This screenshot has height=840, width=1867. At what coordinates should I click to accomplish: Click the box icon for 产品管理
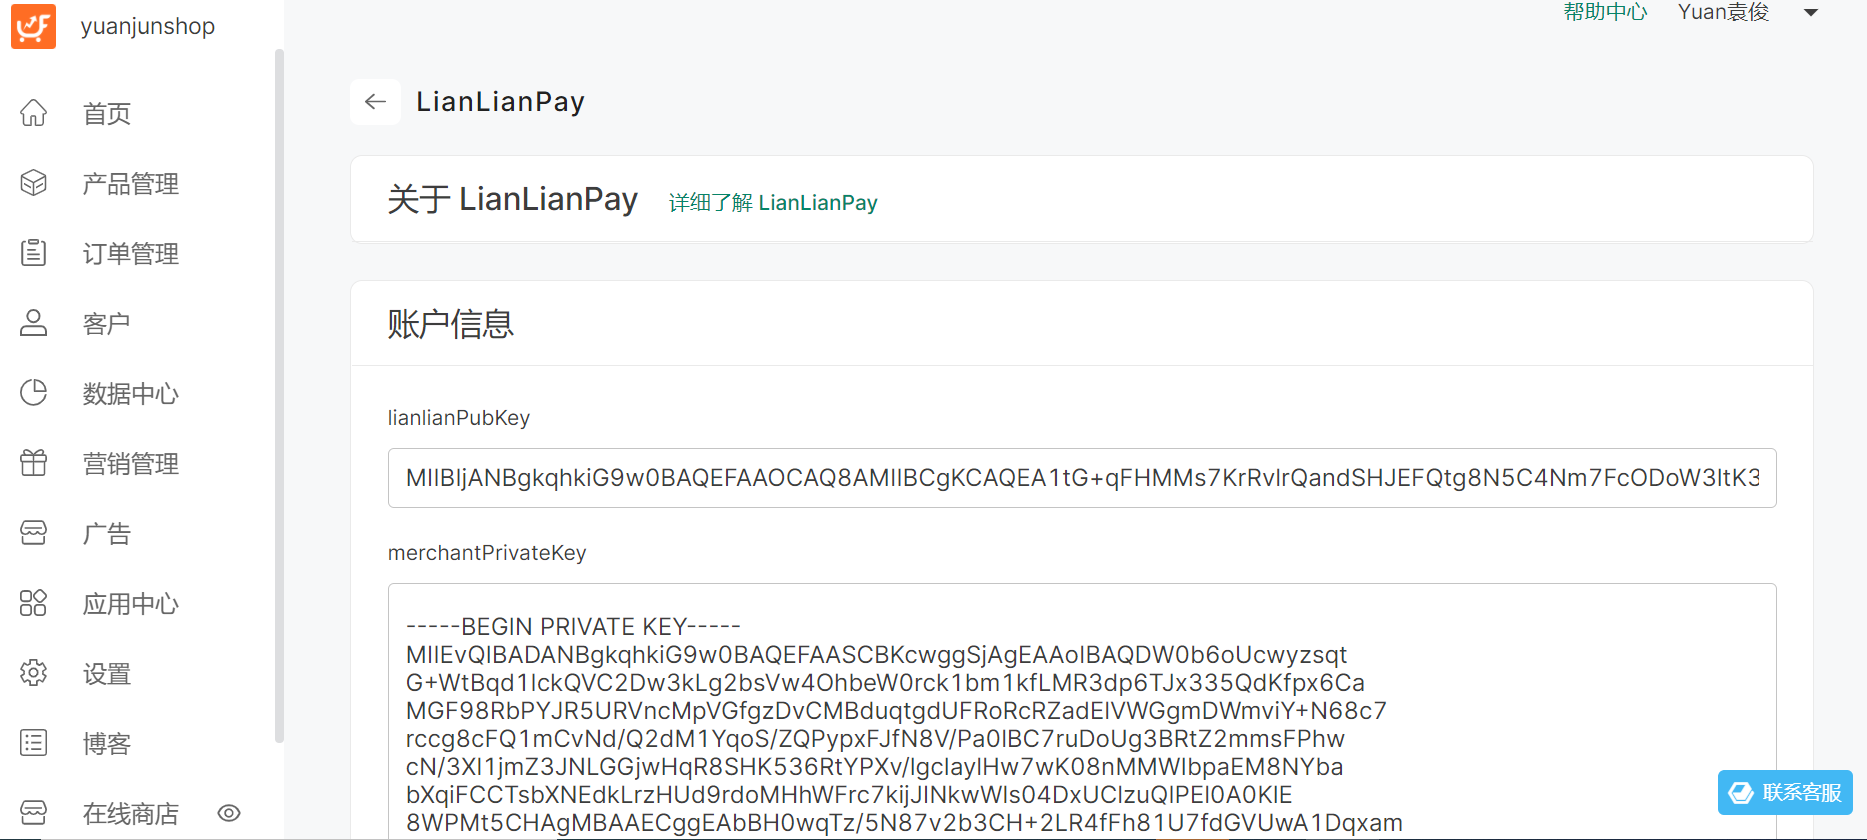(x=34, y=183)
